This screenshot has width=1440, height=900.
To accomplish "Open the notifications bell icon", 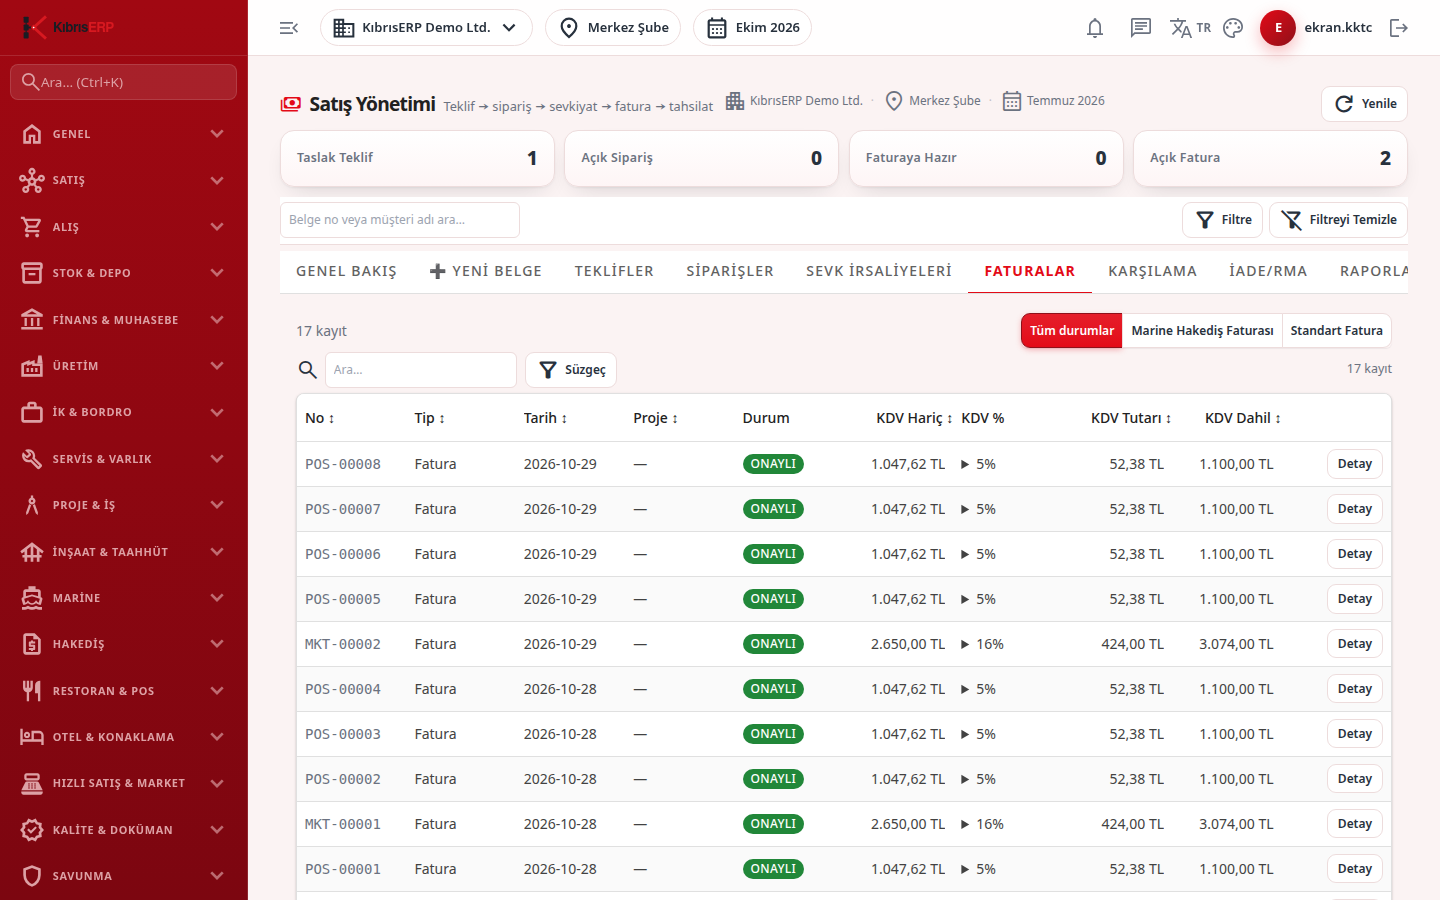I will 1095,28.
